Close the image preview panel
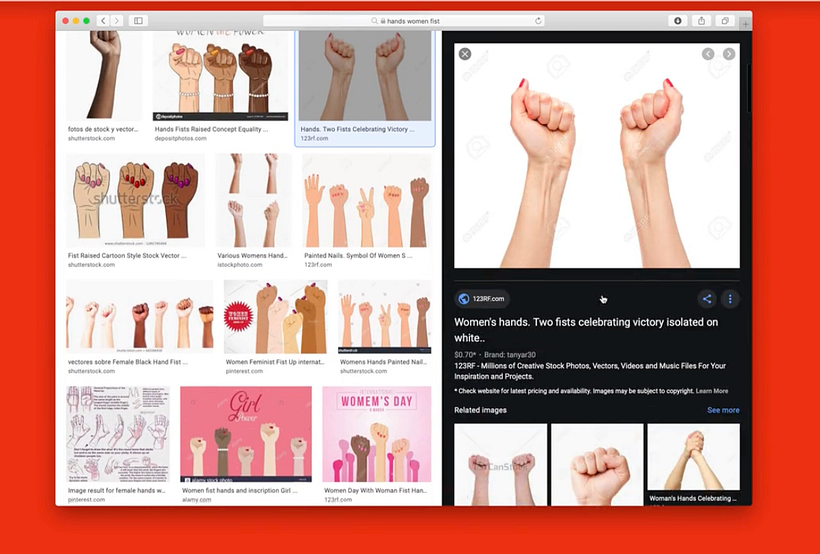Viewport: 820px width, 554px height. pyautogui.click(x=465, y=54)
